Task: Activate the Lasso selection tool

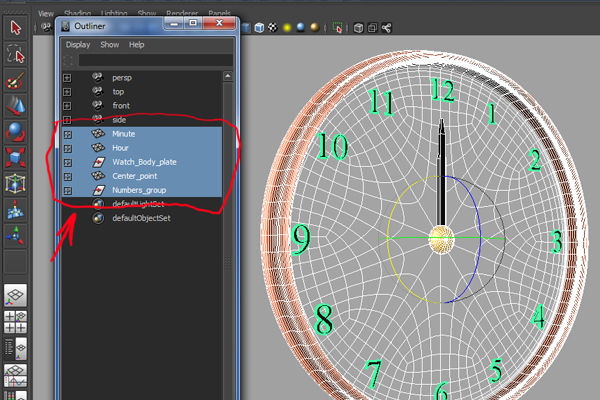Action: 15,54
